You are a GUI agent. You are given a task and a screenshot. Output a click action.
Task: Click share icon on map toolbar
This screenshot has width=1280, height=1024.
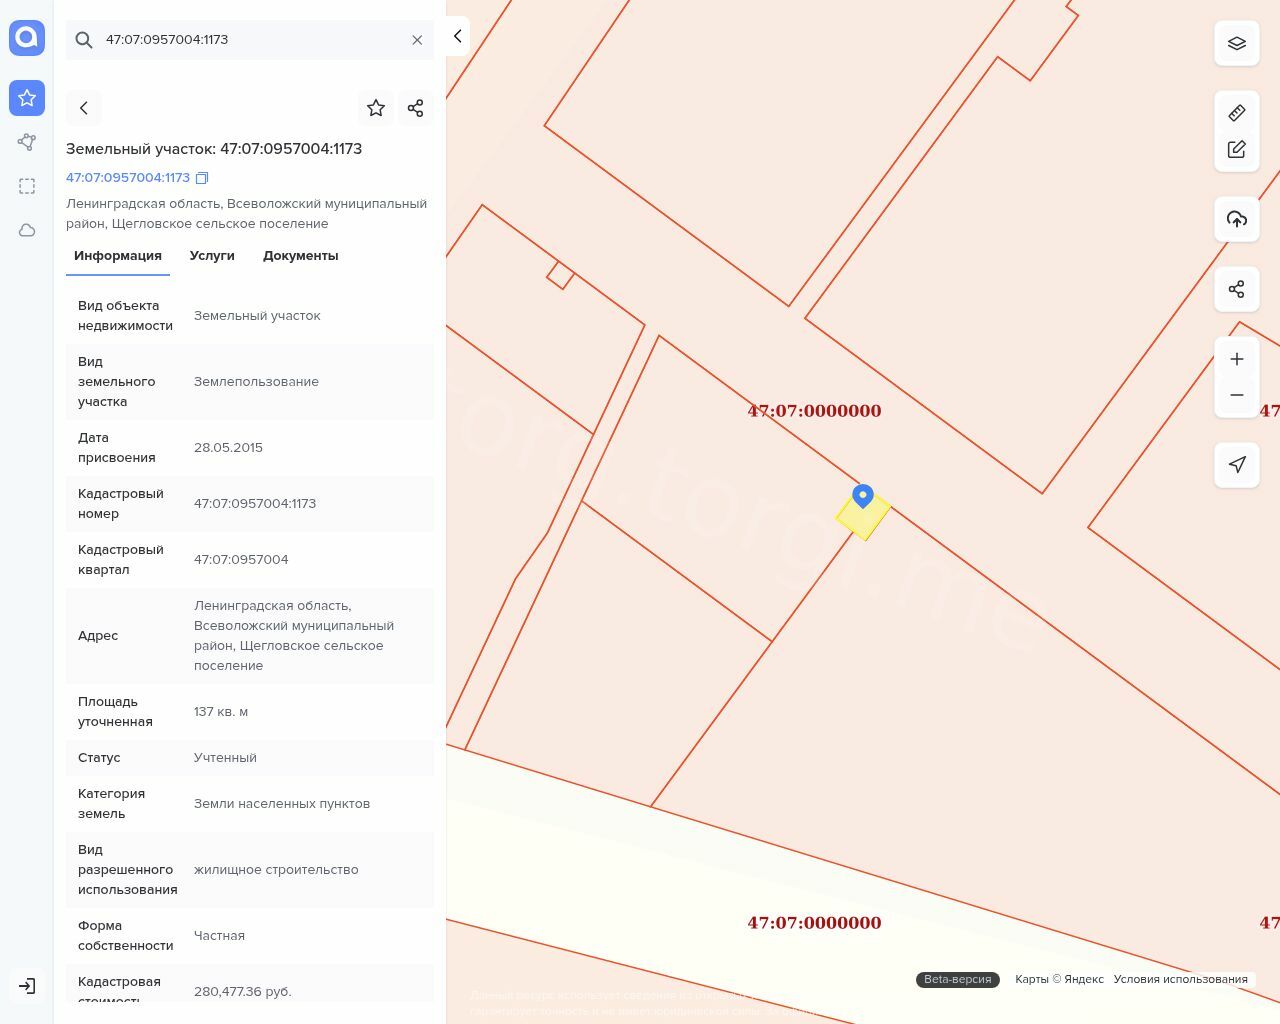pos(1237,289)
